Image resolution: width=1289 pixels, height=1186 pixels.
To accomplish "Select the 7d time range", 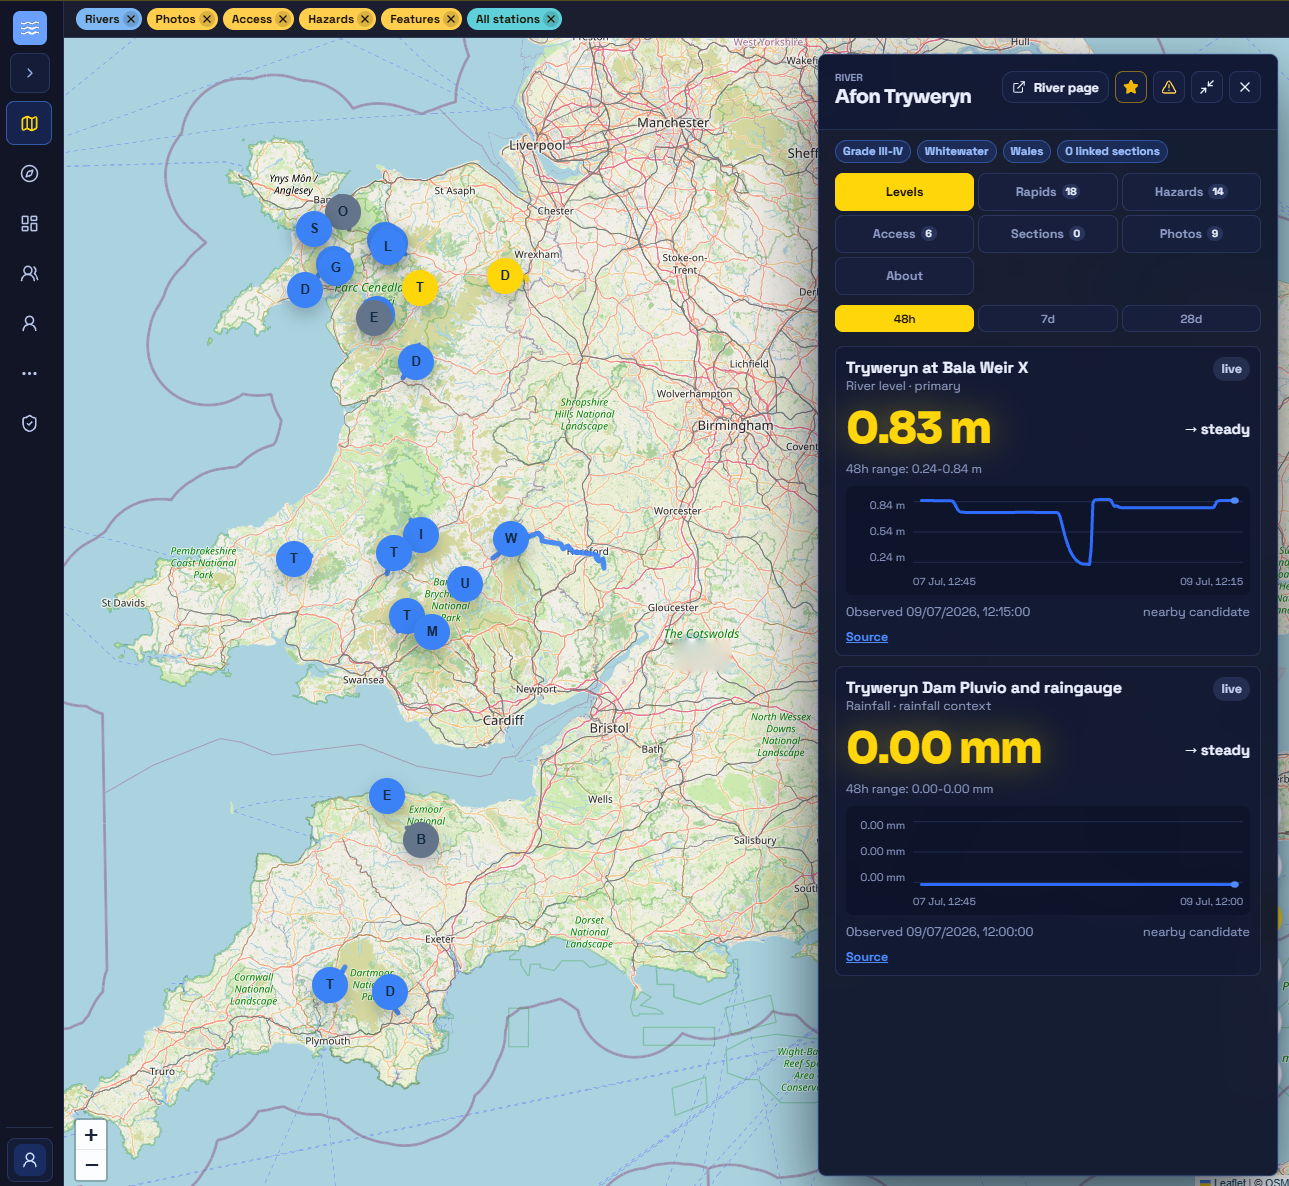I will pos(1048,319).
